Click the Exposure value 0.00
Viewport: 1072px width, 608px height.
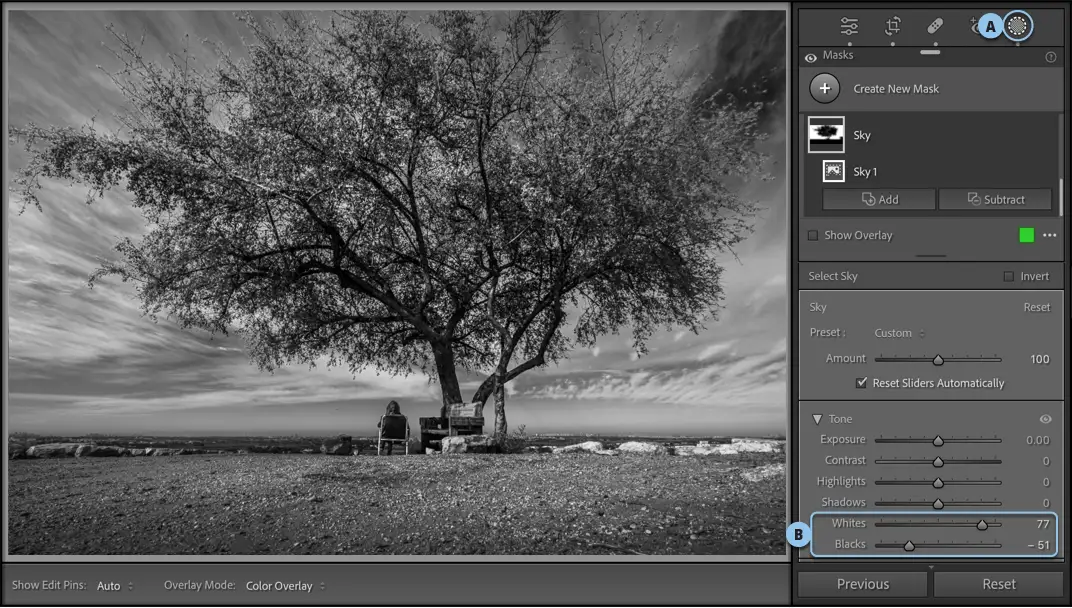tap(1037, 440)
